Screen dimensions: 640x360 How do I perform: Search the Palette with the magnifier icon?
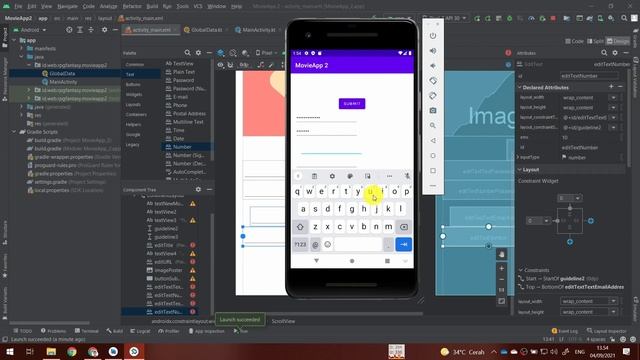click(187, 53)
